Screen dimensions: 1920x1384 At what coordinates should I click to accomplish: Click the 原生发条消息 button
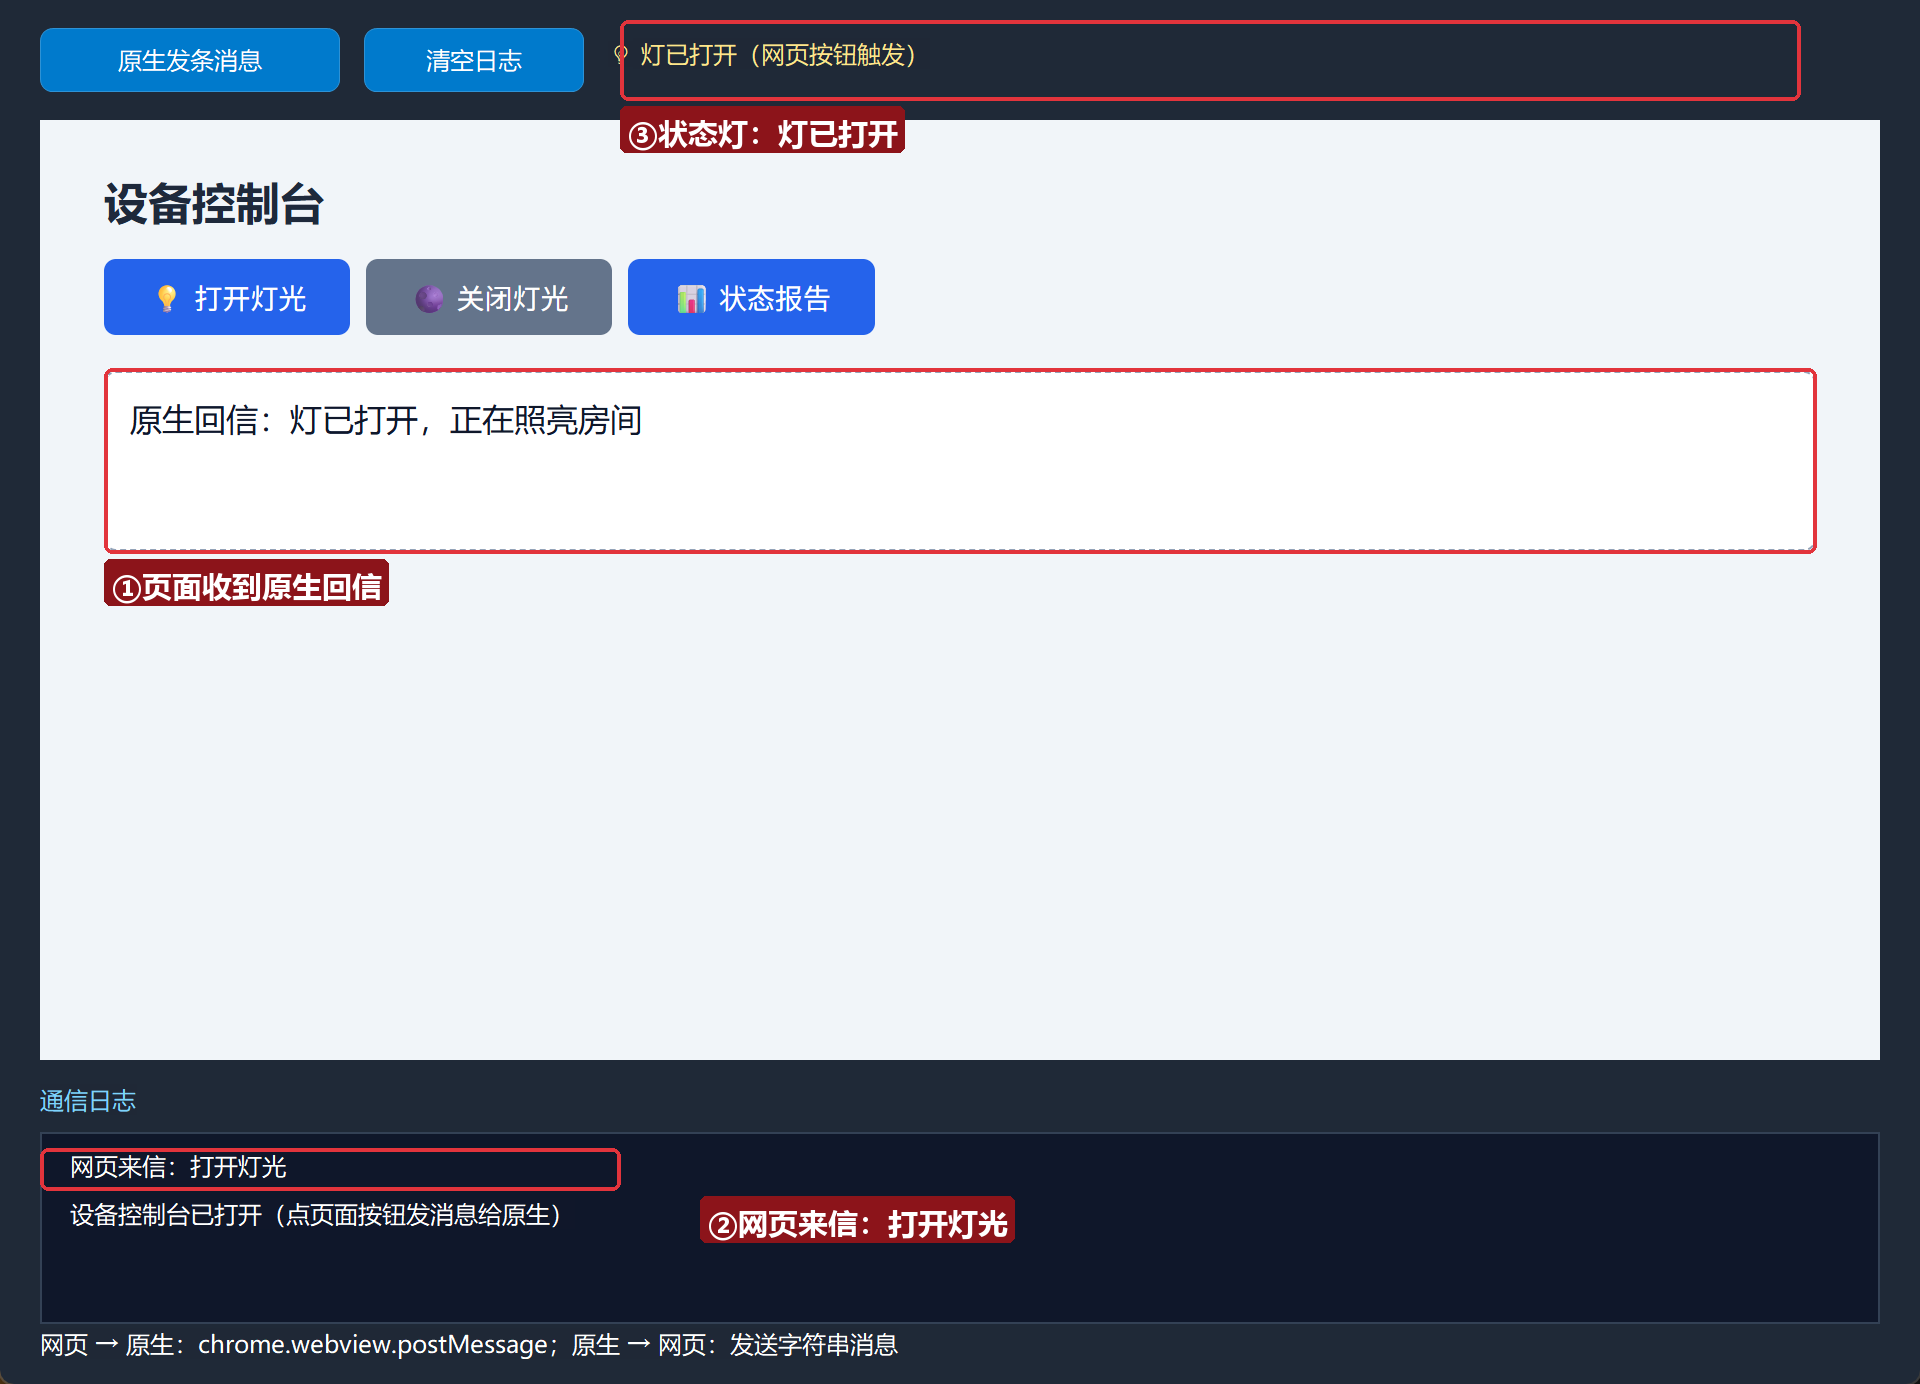190,60
